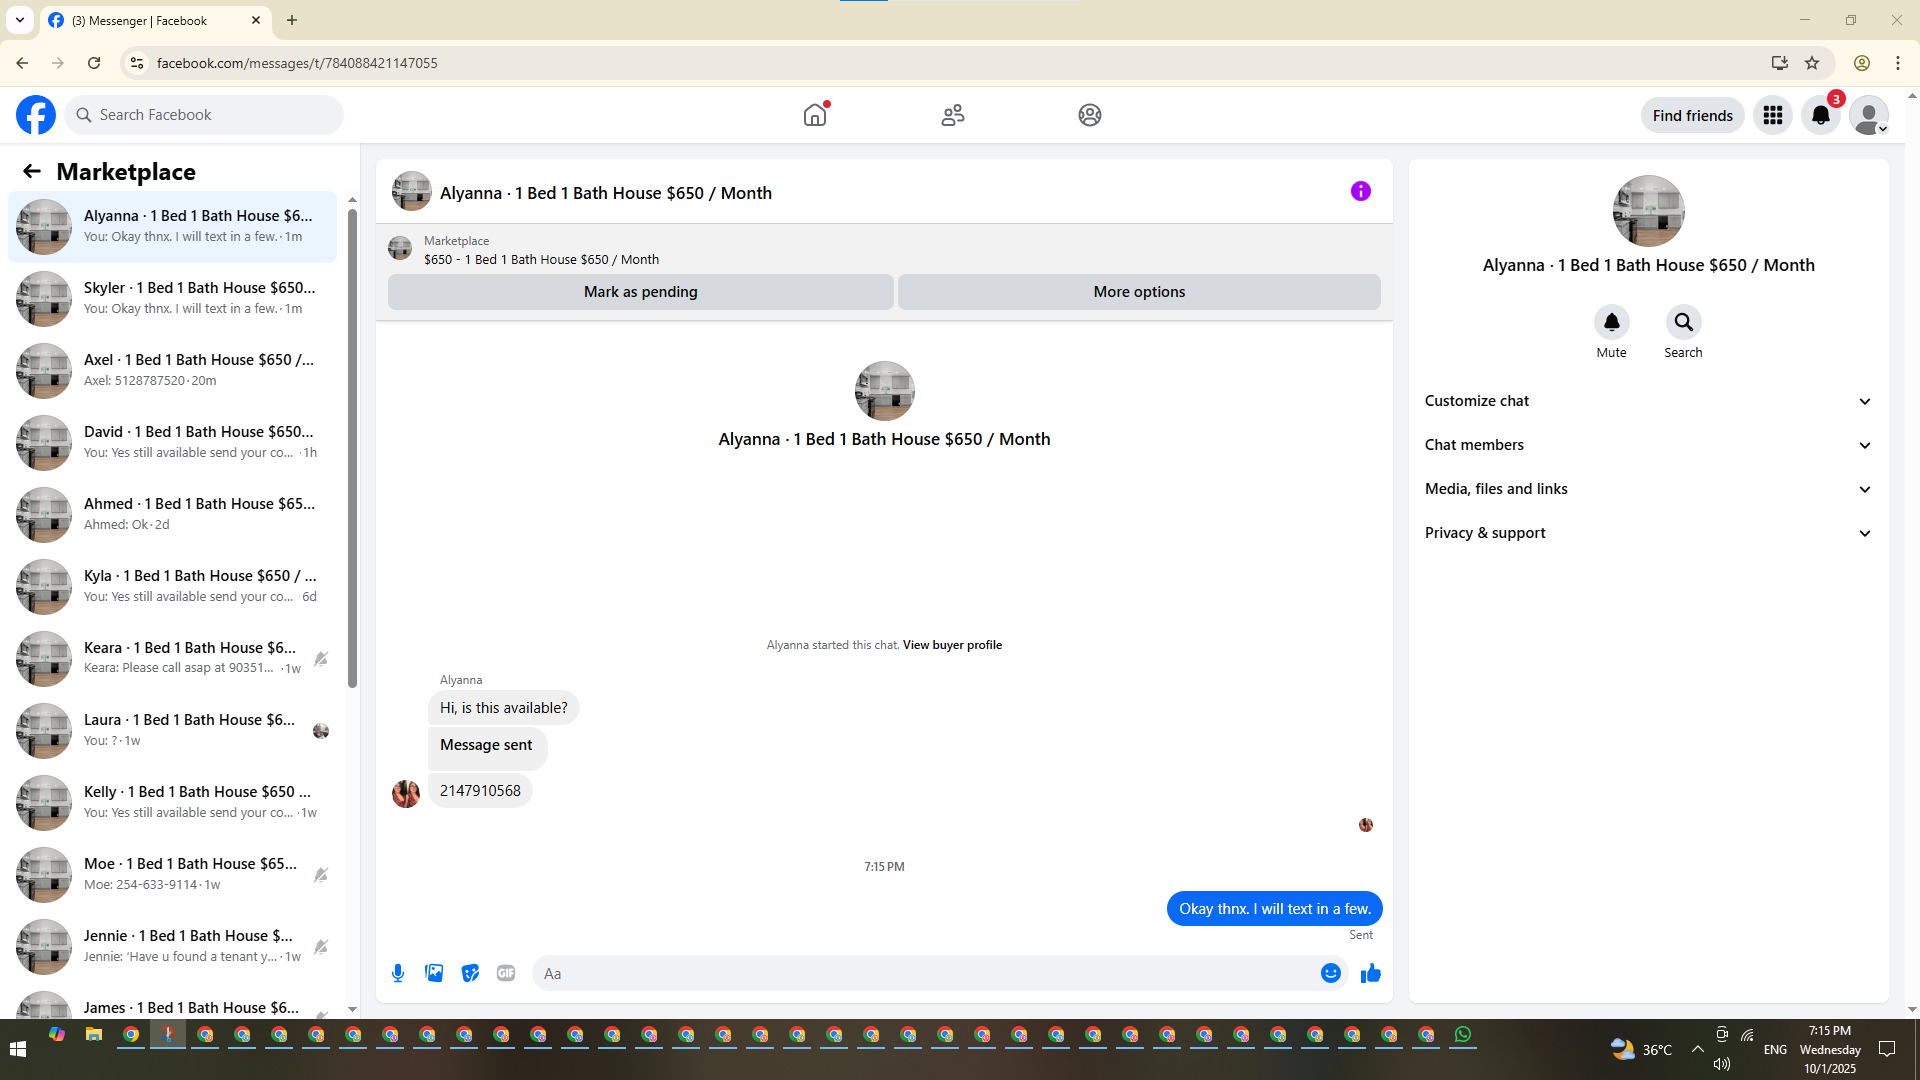Expand Privacy & support section
This screenshot has height=1080, width=1920.
(1649, 533)
